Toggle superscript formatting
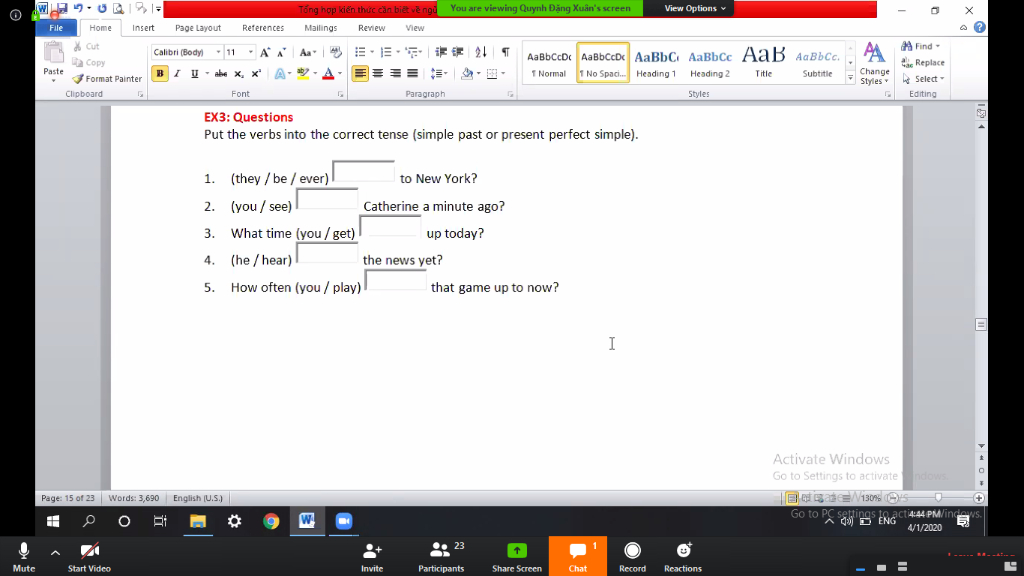This screenshot has width=1024, height=576. [x=256, y=74]
